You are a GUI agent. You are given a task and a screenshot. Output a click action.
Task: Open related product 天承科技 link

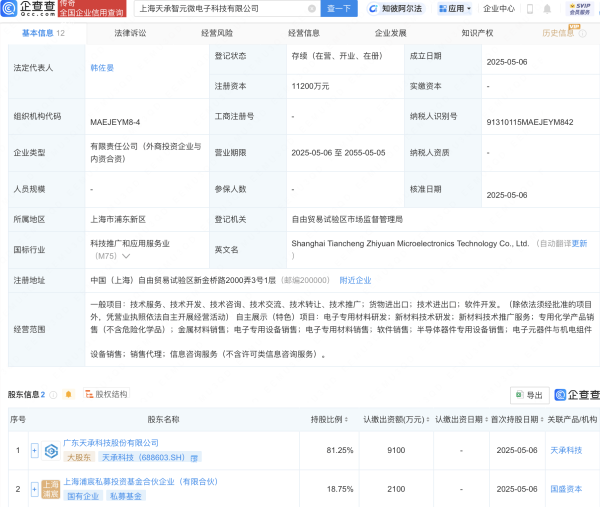click(x=566, y=450)
